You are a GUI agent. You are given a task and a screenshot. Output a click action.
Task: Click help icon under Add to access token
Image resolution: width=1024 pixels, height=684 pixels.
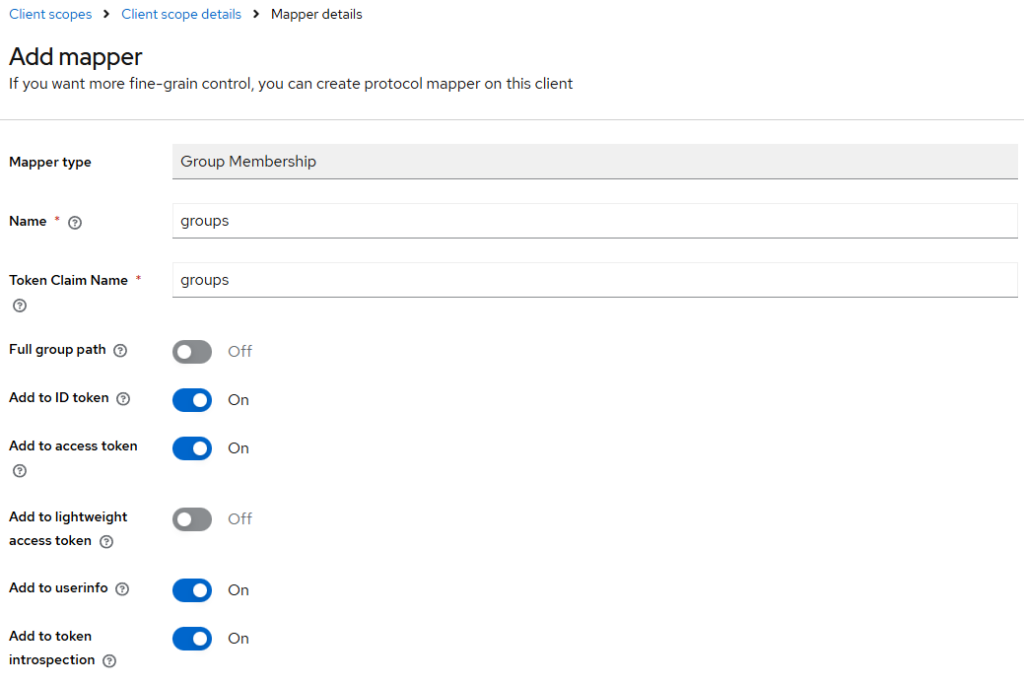click(x=19, y=471)
